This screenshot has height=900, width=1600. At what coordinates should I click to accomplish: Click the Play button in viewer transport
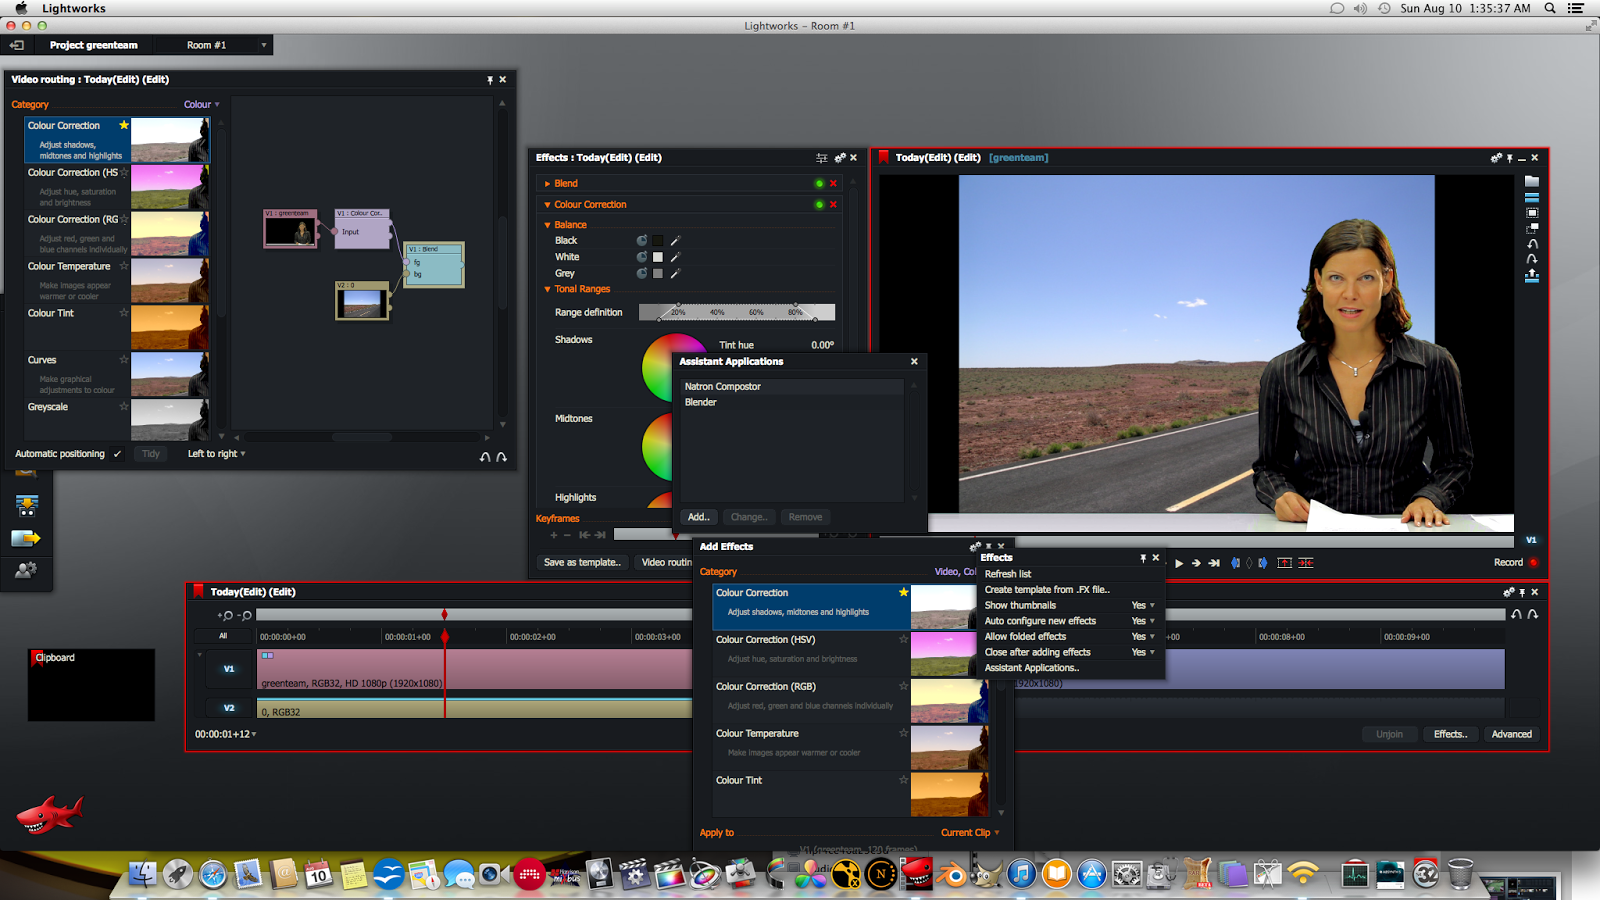[1179, 563]
